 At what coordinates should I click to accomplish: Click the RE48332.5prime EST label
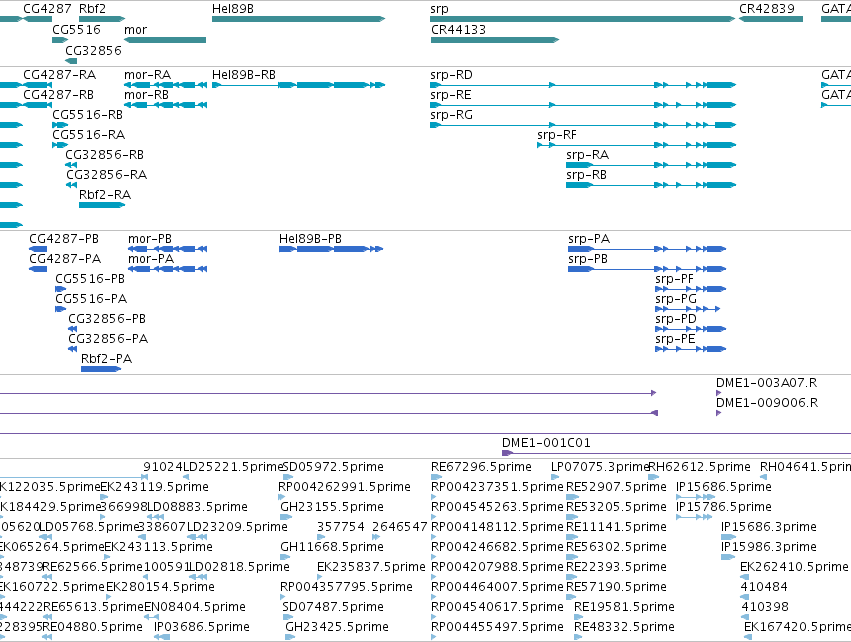(624, 627)
